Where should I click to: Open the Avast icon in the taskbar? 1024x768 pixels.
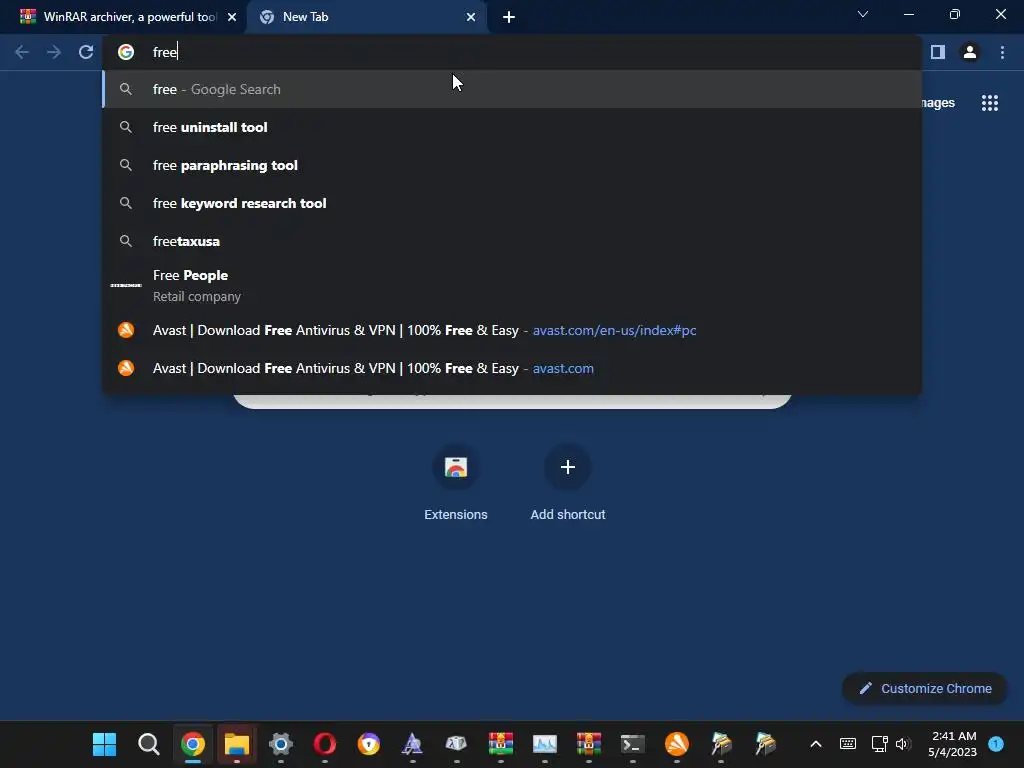pos(677,744)
